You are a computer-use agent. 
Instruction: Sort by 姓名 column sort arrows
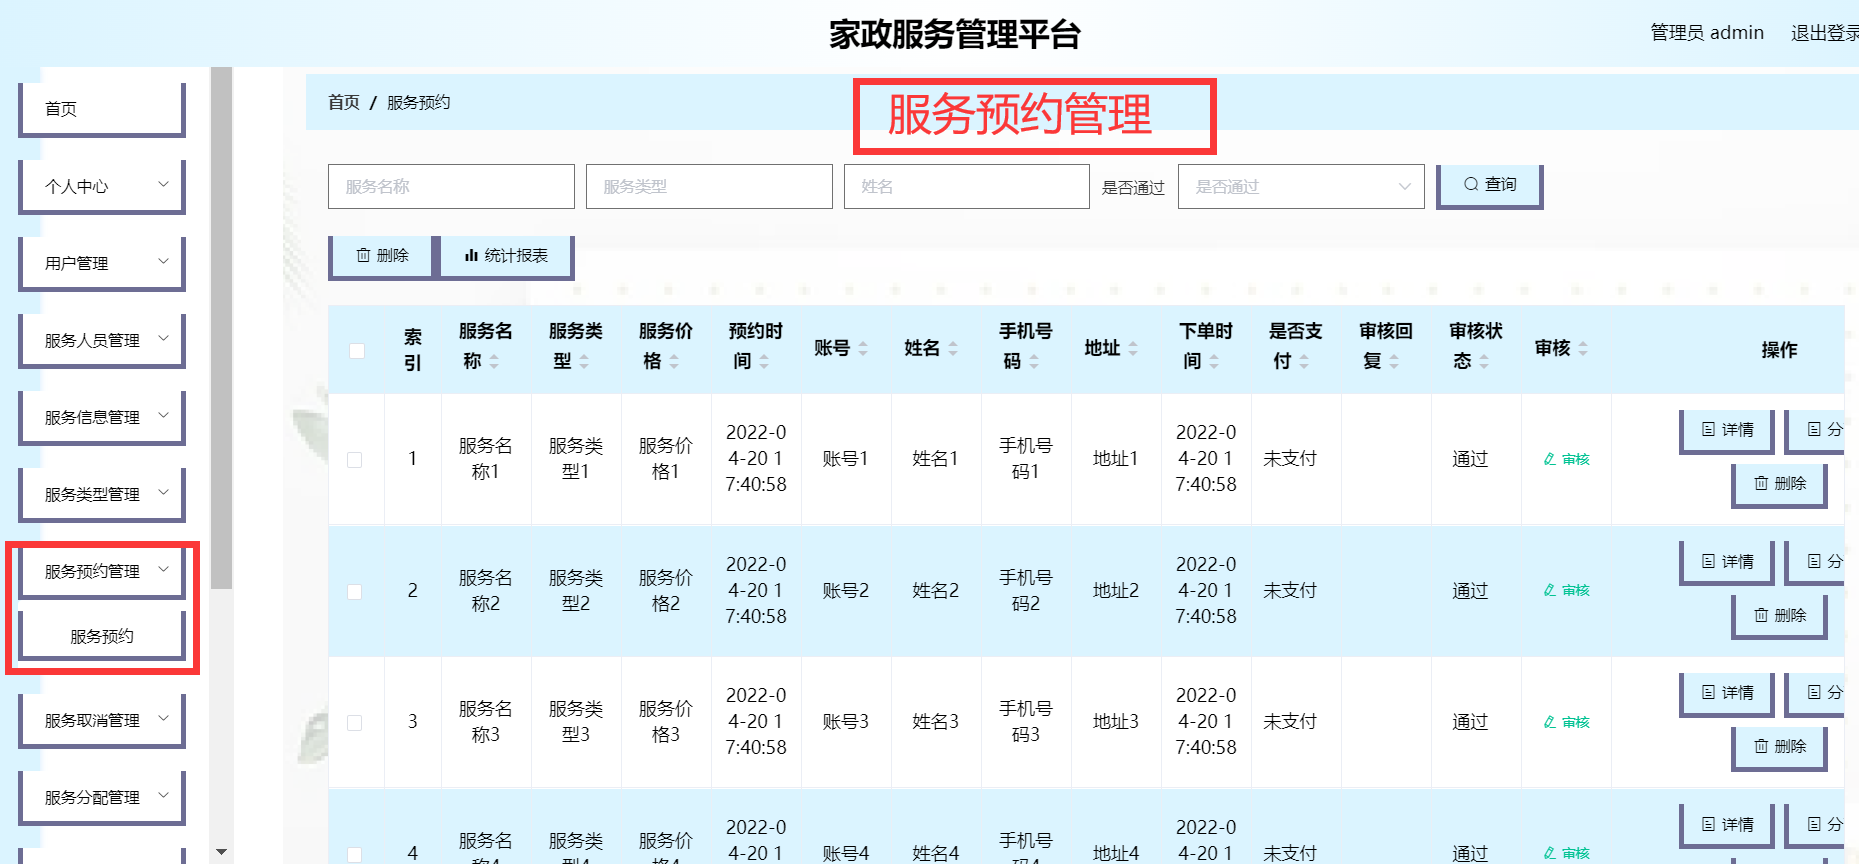pyautogui.click(x=953, y=348)
